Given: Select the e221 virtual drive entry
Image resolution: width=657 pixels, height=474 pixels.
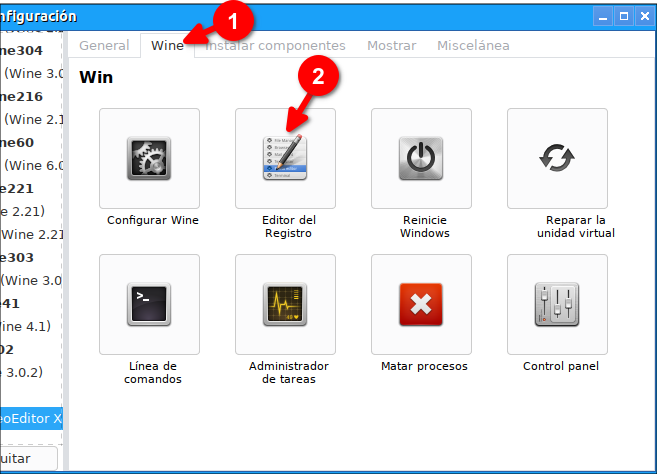Looking at the screenshot, I should [x=17, y=189].
